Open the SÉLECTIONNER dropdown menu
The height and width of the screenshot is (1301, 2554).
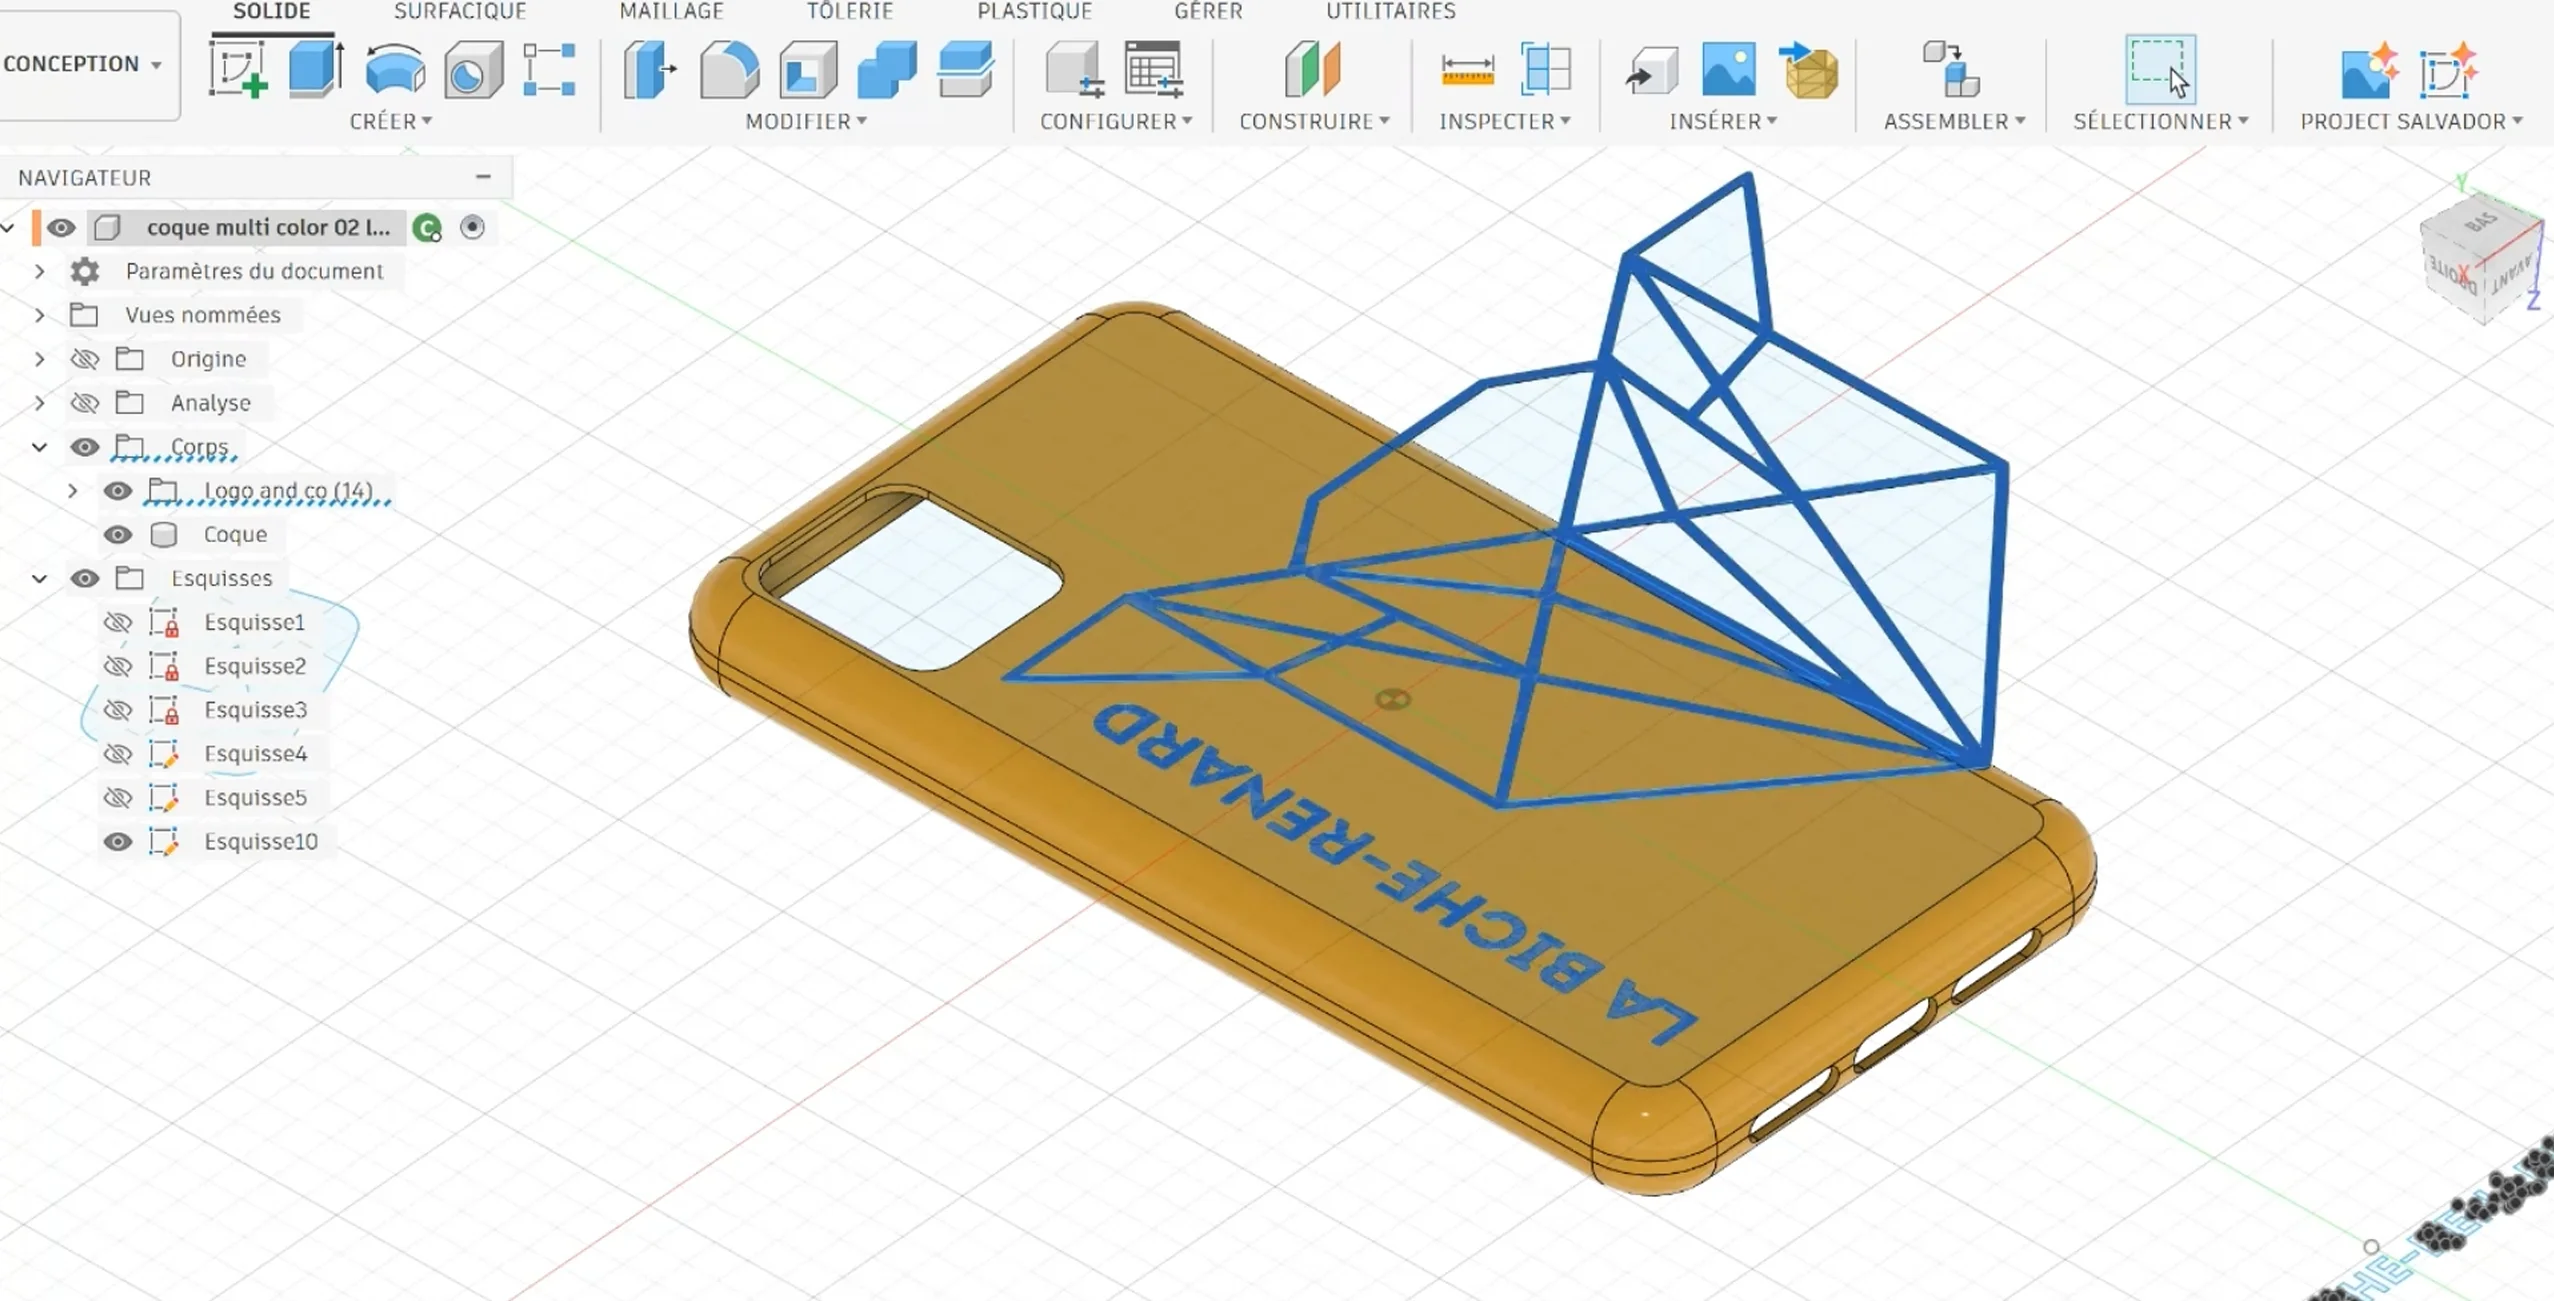click(2160, 120)
